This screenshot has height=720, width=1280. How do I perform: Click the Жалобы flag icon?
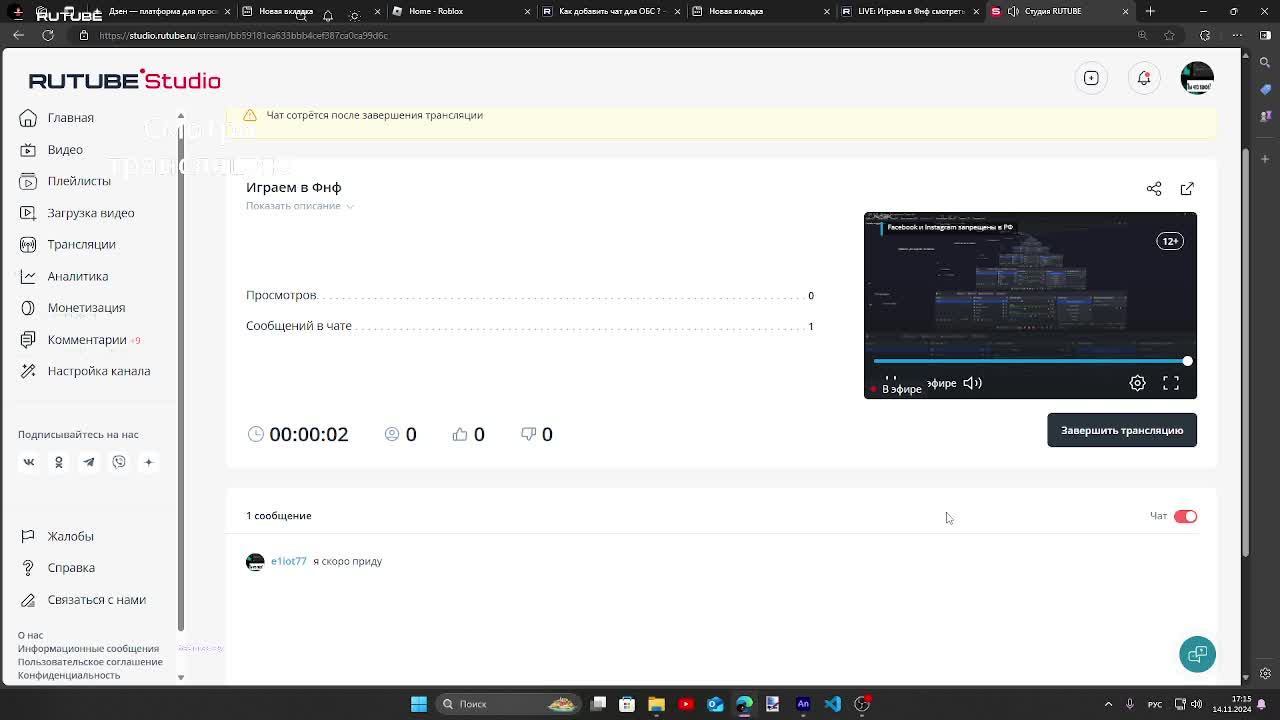click(28, 536)
